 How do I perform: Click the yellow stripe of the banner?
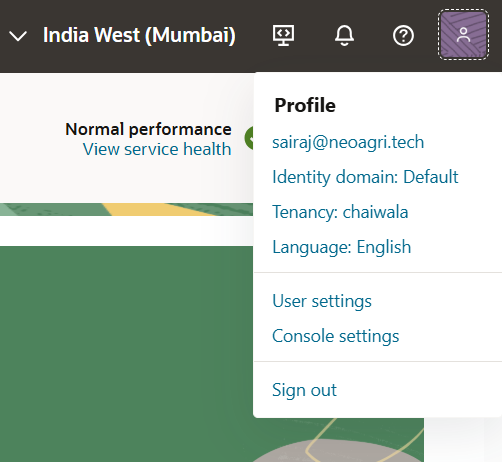(x=160, y=209)
